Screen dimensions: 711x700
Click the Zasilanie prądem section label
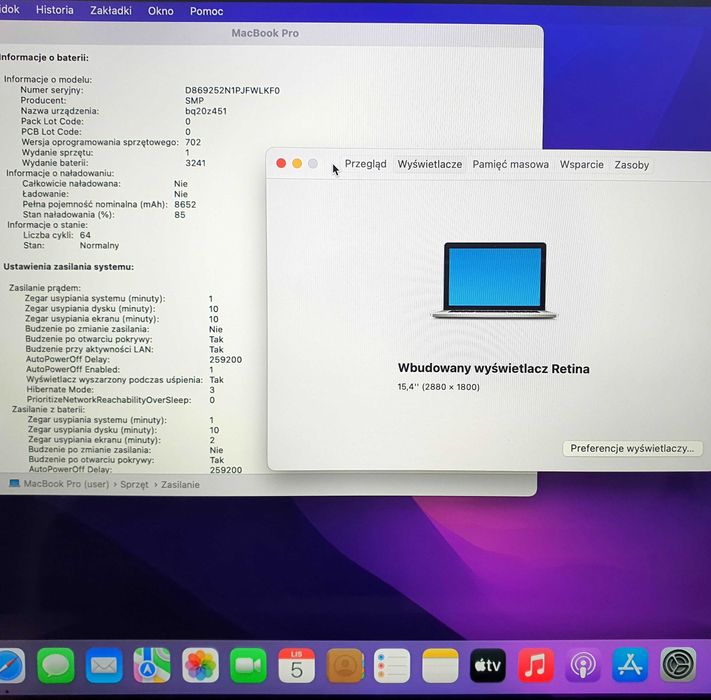coord(44,288)
